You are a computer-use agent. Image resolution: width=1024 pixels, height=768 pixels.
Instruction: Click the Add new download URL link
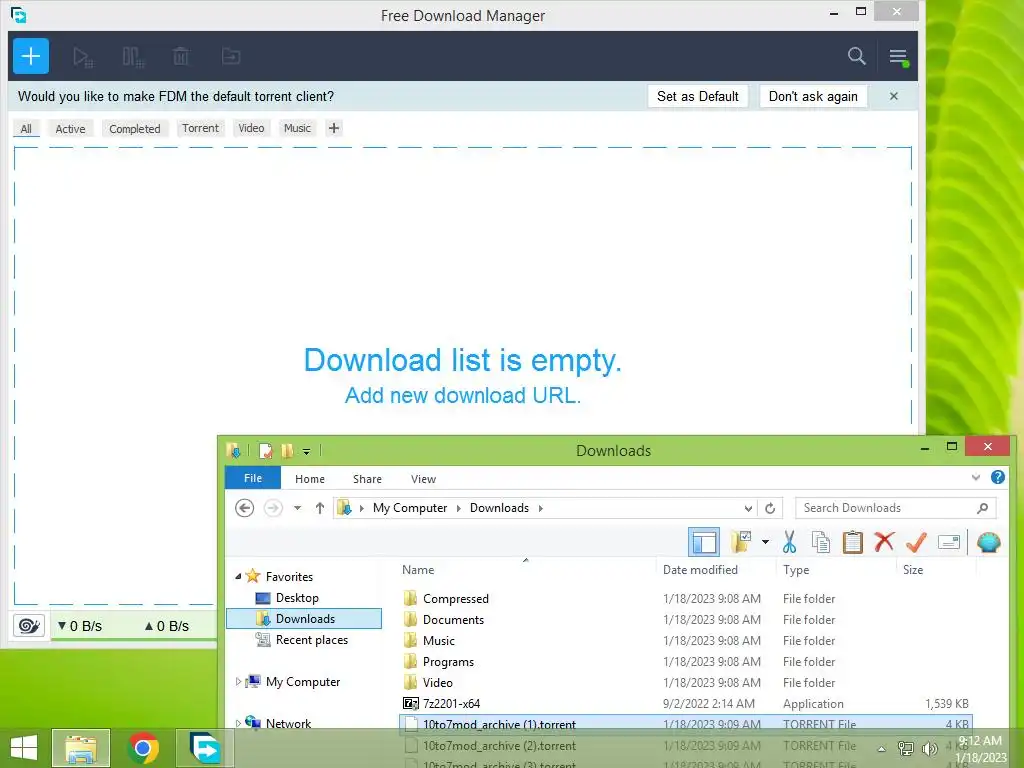coord(462,395)
